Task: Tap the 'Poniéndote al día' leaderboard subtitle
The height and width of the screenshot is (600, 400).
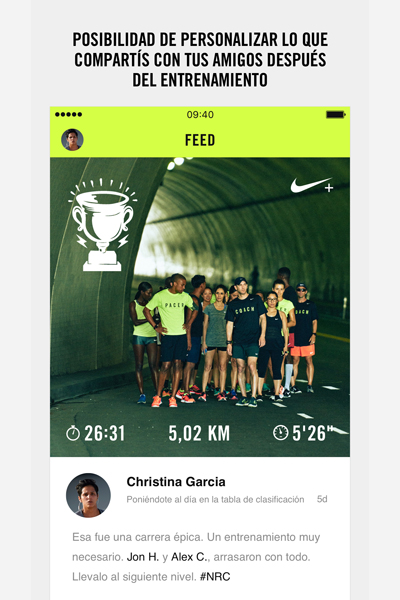Action: (x=215, y=499)
